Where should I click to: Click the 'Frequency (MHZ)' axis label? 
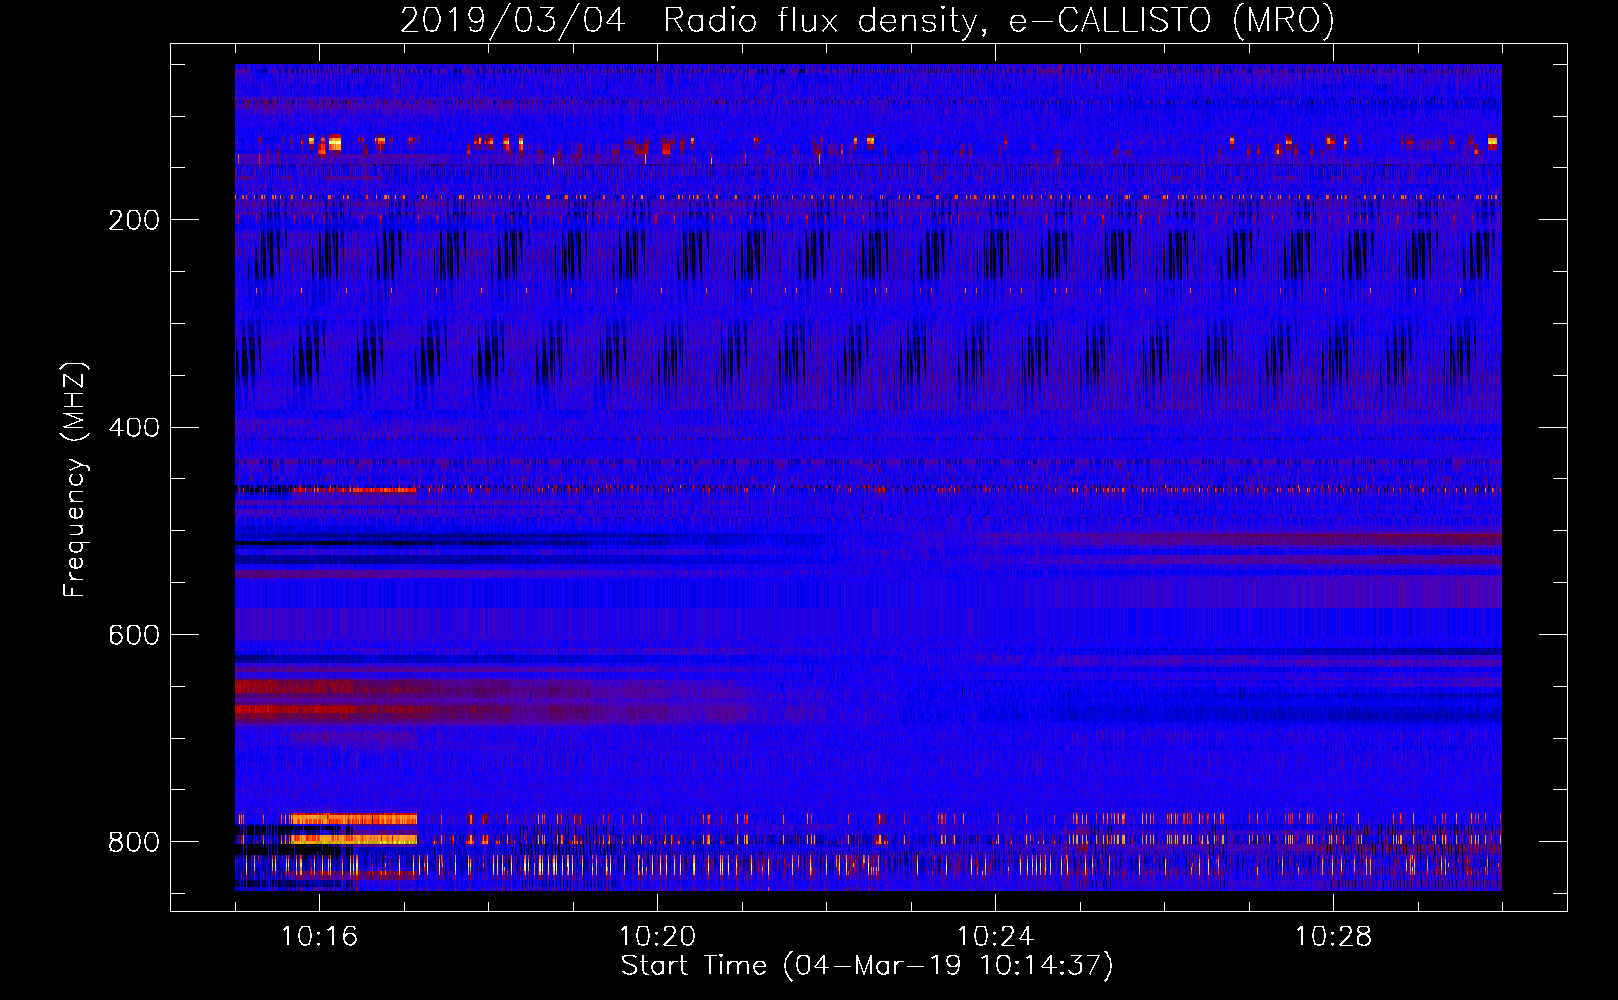tap(75, 480)
